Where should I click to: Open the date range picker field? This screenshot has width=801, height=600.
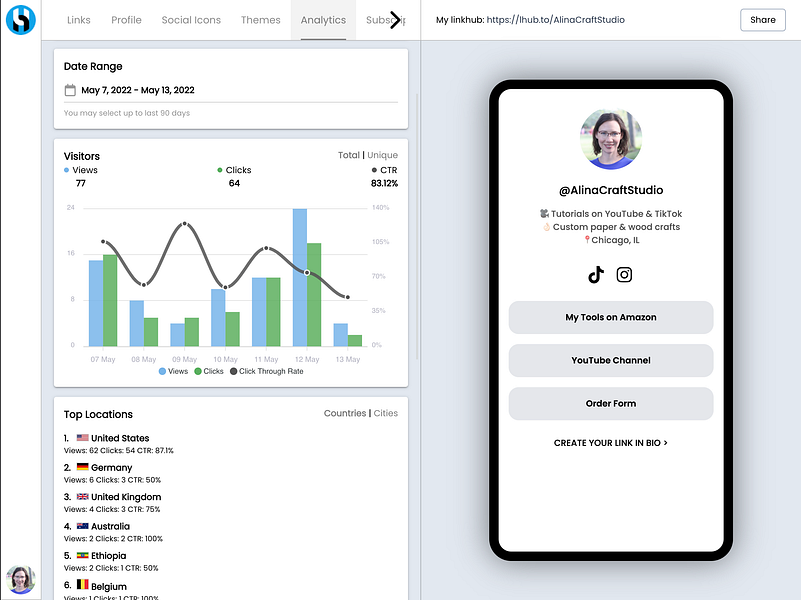point(231,90)
